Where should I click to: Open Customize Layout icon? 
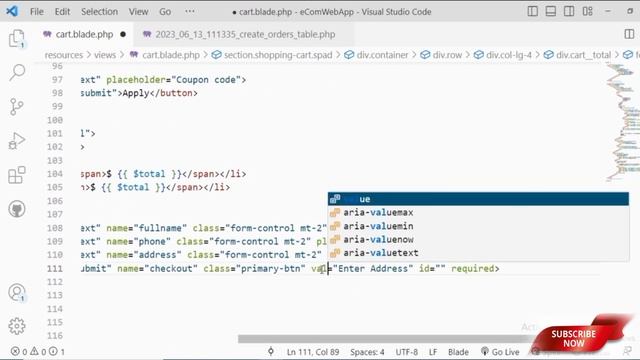[x=587, y=11]
